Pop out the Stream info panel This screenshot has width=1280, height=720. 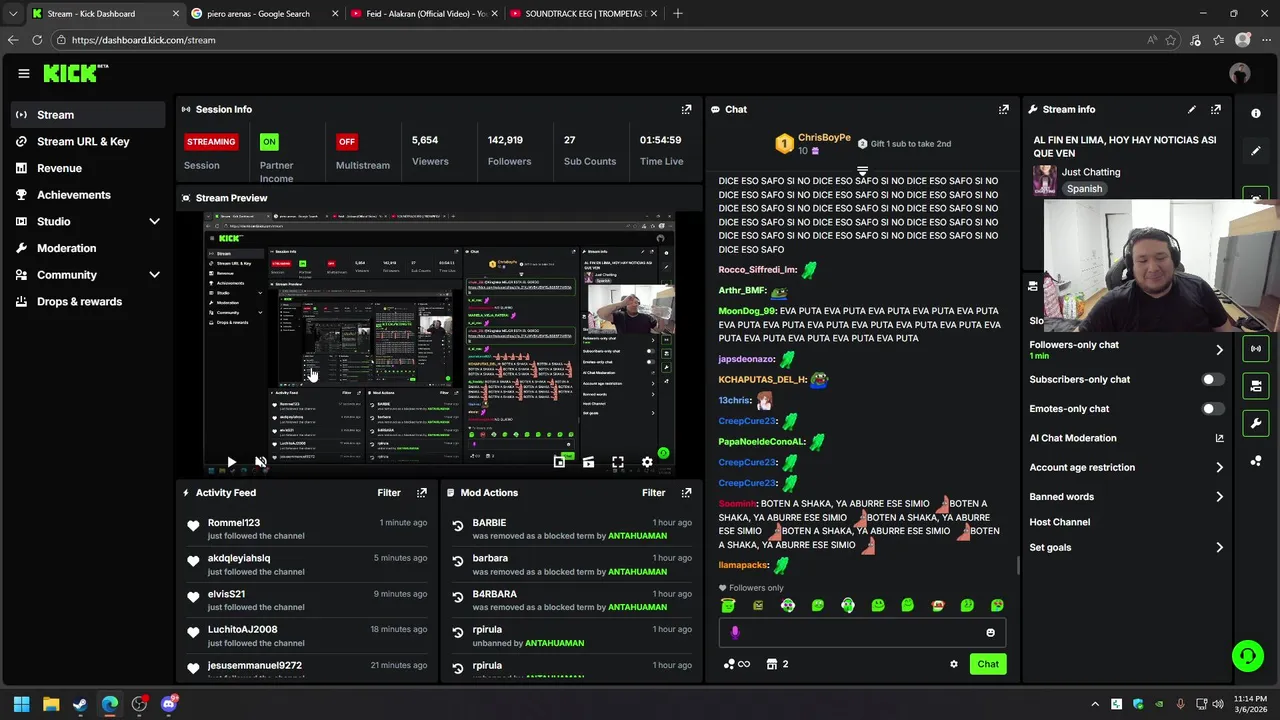click(x=1215, y=109)
